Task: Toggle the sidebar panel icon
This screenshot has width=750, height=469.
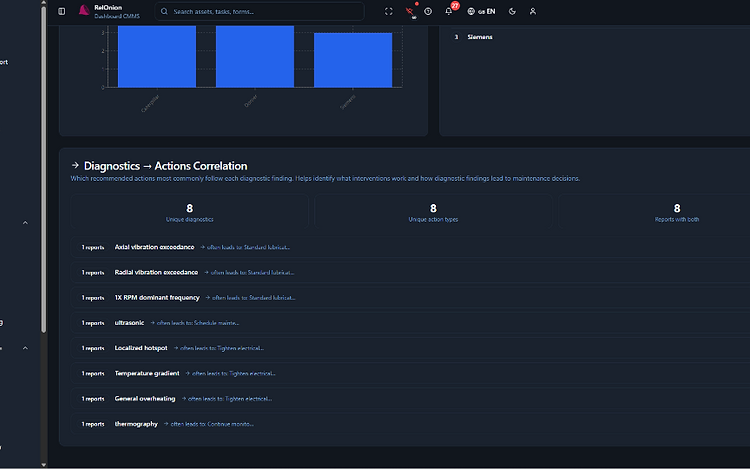Action: coord(62,11)
